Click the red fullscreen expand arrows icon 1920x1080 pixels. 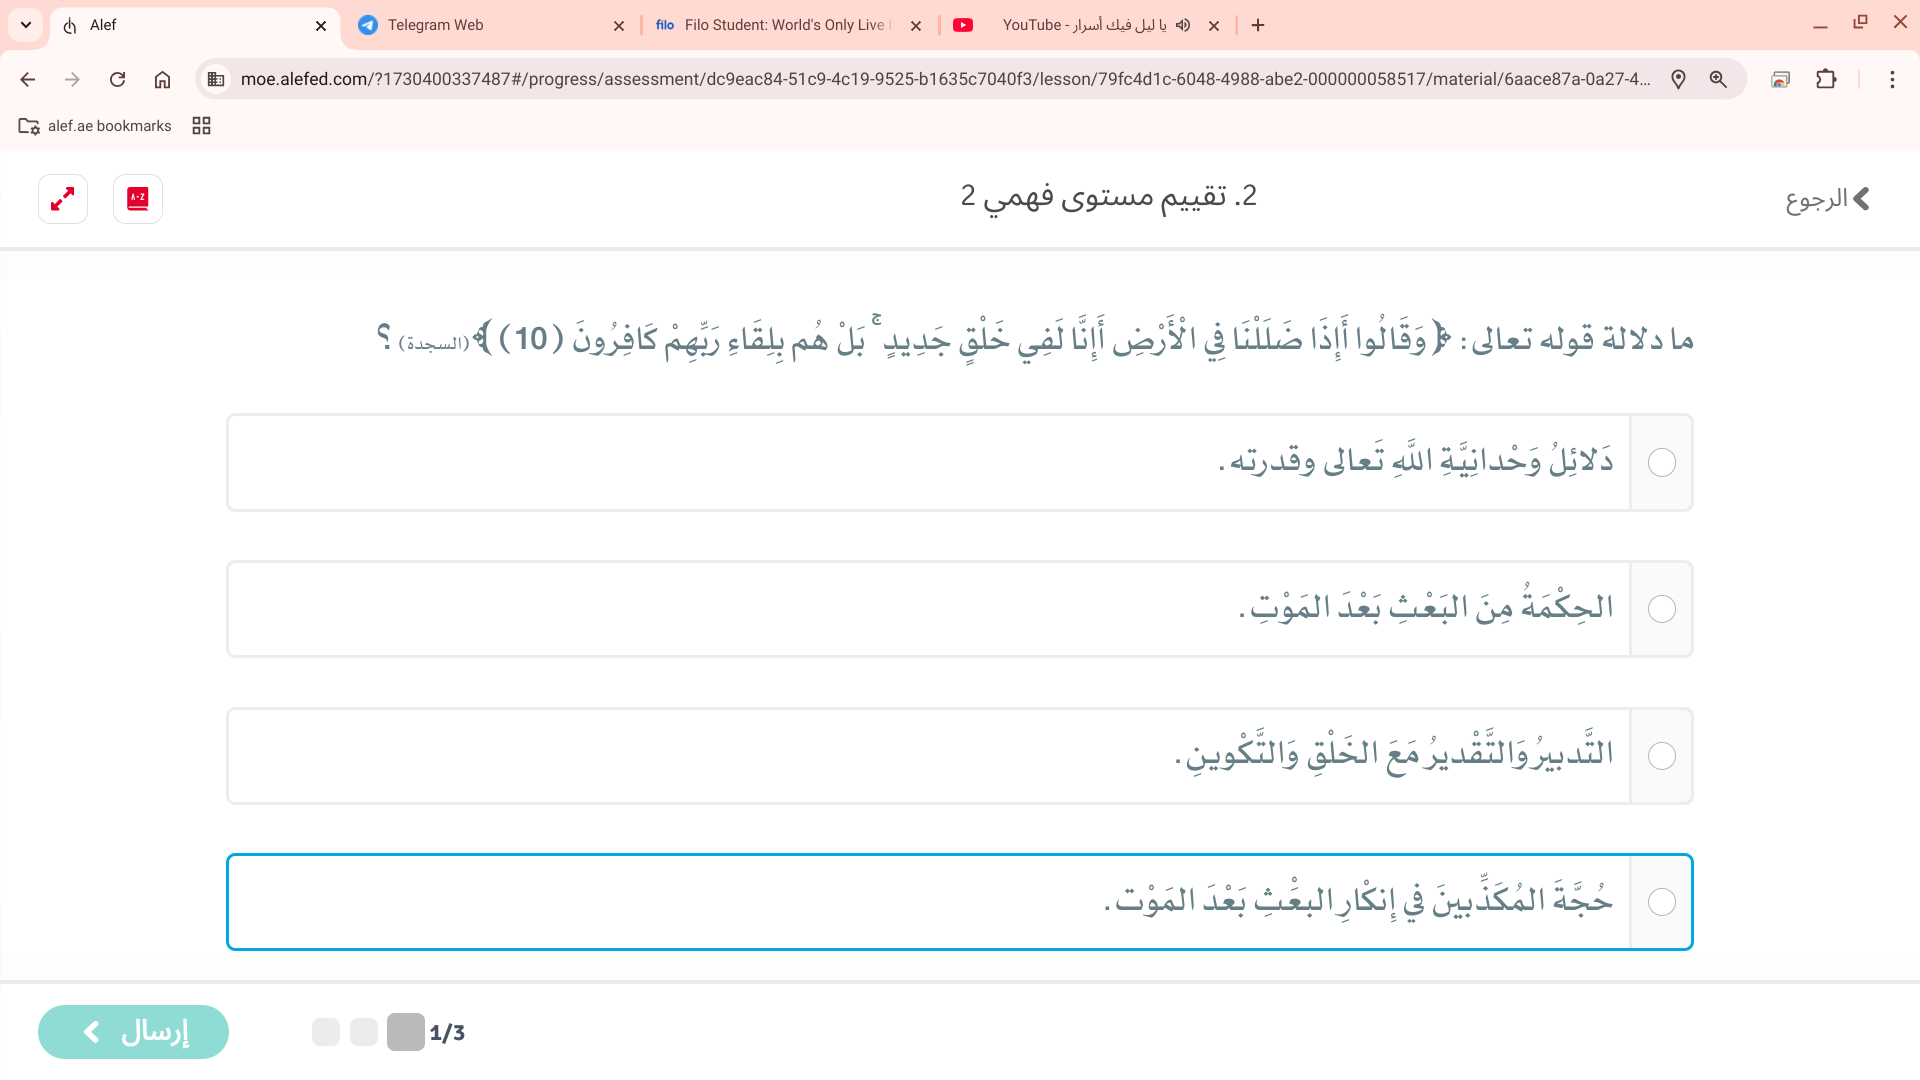pos(63,199)
